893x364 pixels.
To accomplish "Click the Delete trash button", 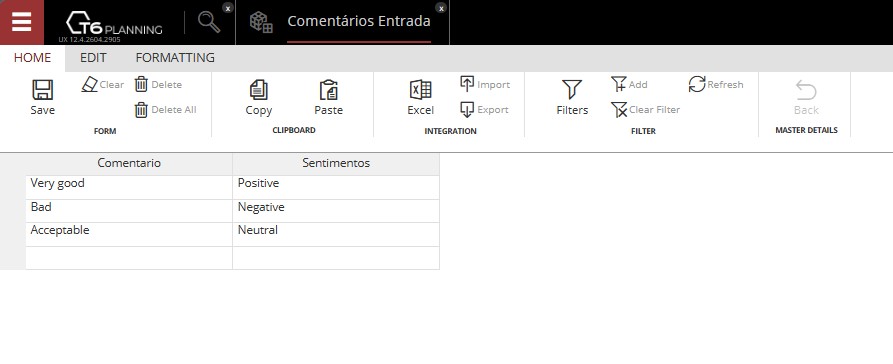I will [x=158, y=84].
